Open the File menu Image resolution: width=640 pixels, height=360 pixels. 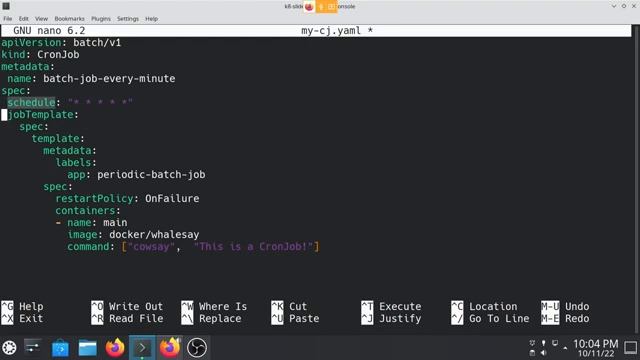(8, 19)
